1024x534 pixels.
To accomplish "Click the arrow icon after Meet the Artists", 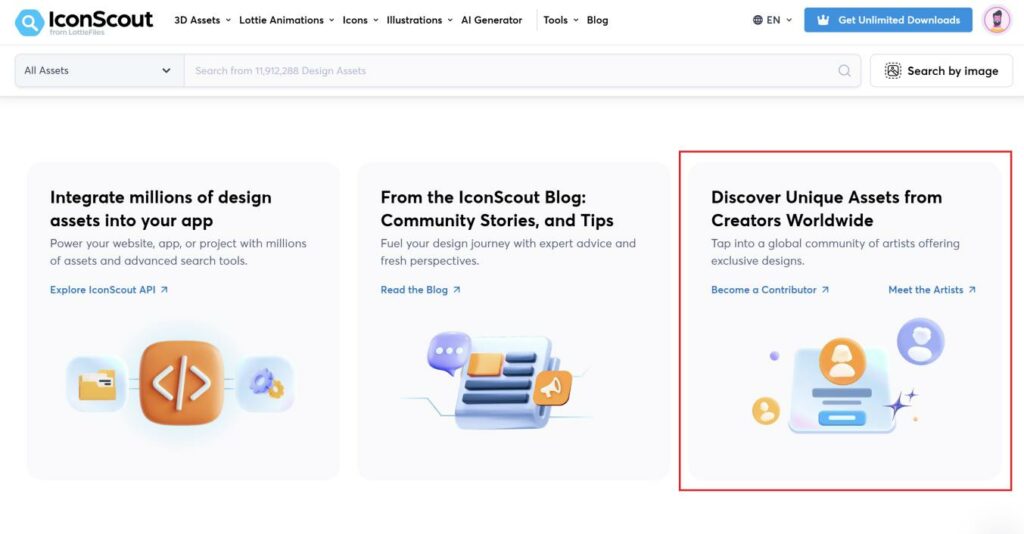I will (x=972, y=290).
